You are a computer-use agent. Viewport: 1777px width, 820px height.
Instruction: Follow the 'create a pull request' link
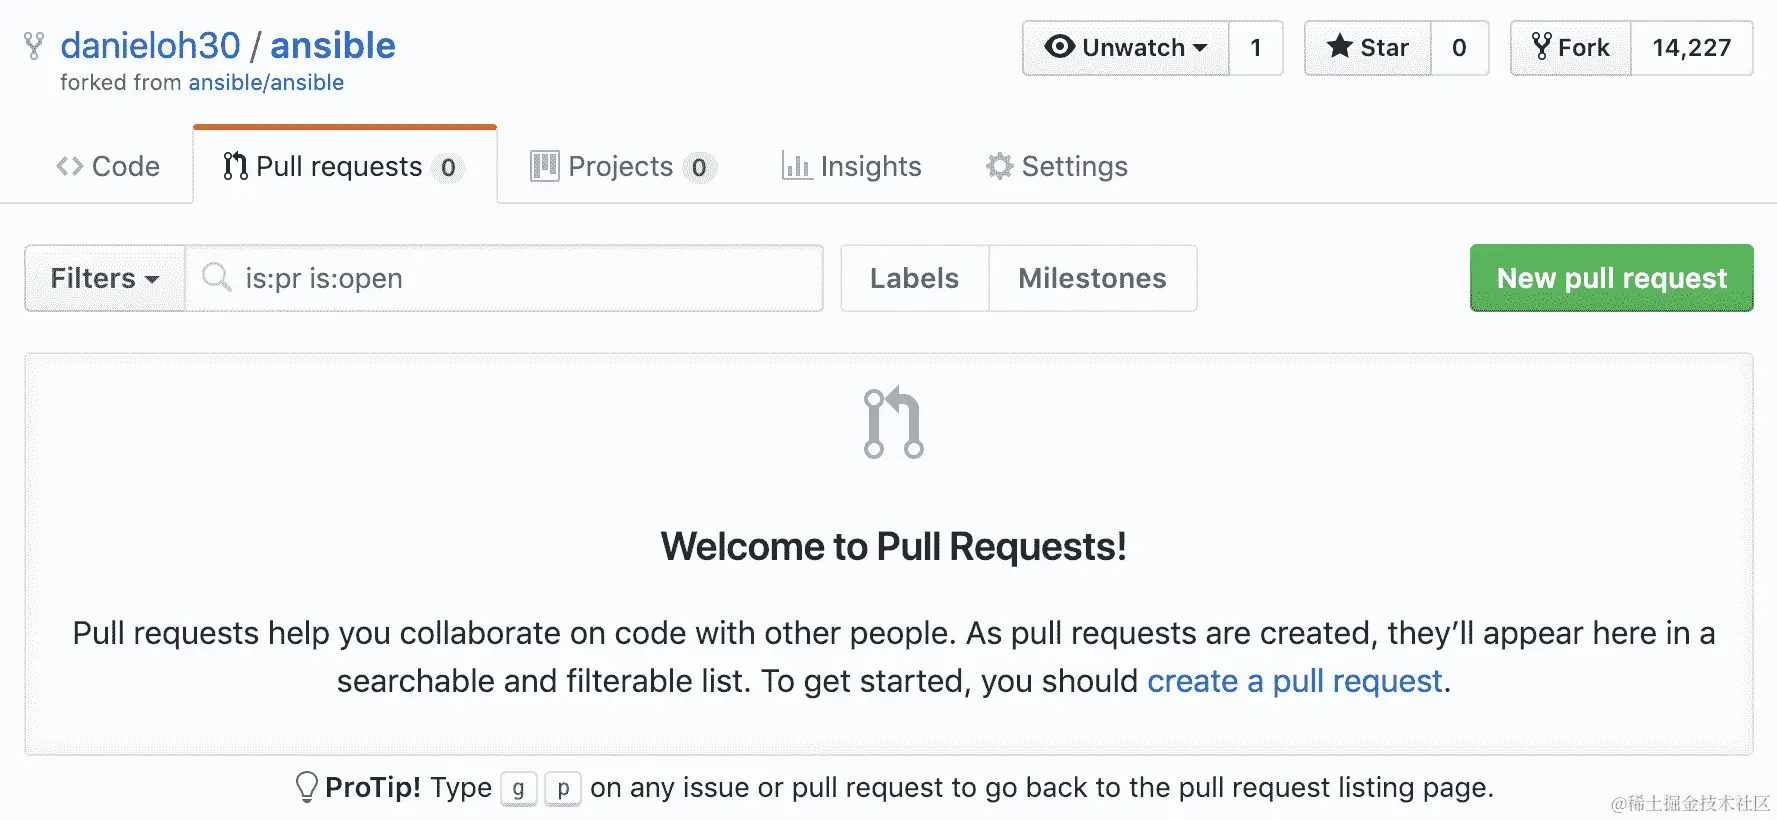(1295, 681)
